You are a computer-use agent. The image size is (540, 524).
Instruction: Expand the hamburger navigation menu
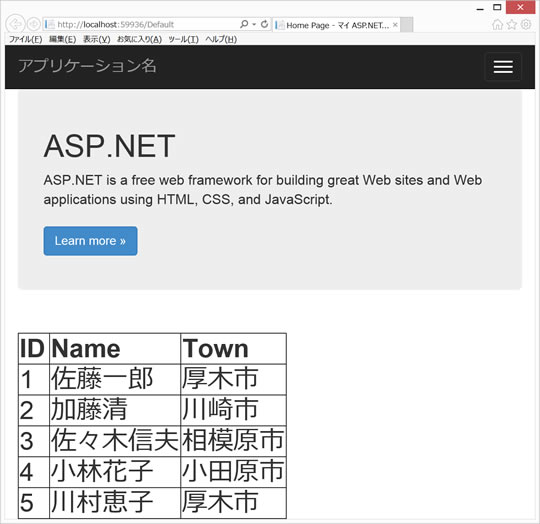point(503,67)
